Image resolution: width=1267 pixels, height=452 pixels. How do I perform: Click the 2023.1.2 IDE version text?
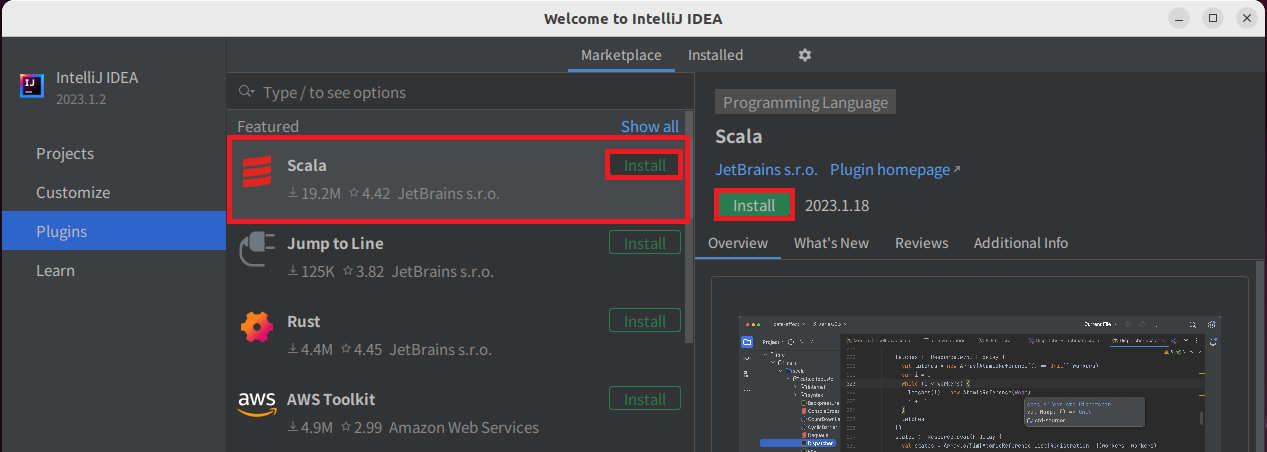[81, 99]
